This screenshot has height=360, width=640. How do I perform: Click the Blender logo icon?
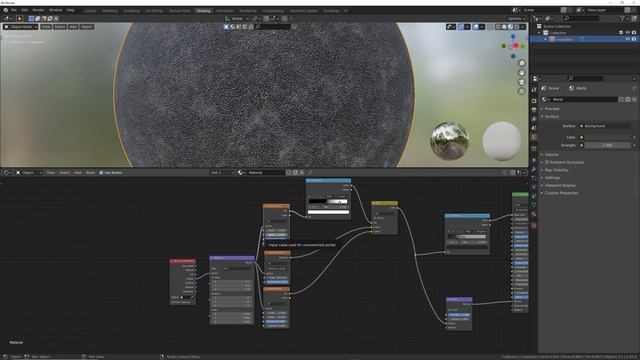click(6, 10)
